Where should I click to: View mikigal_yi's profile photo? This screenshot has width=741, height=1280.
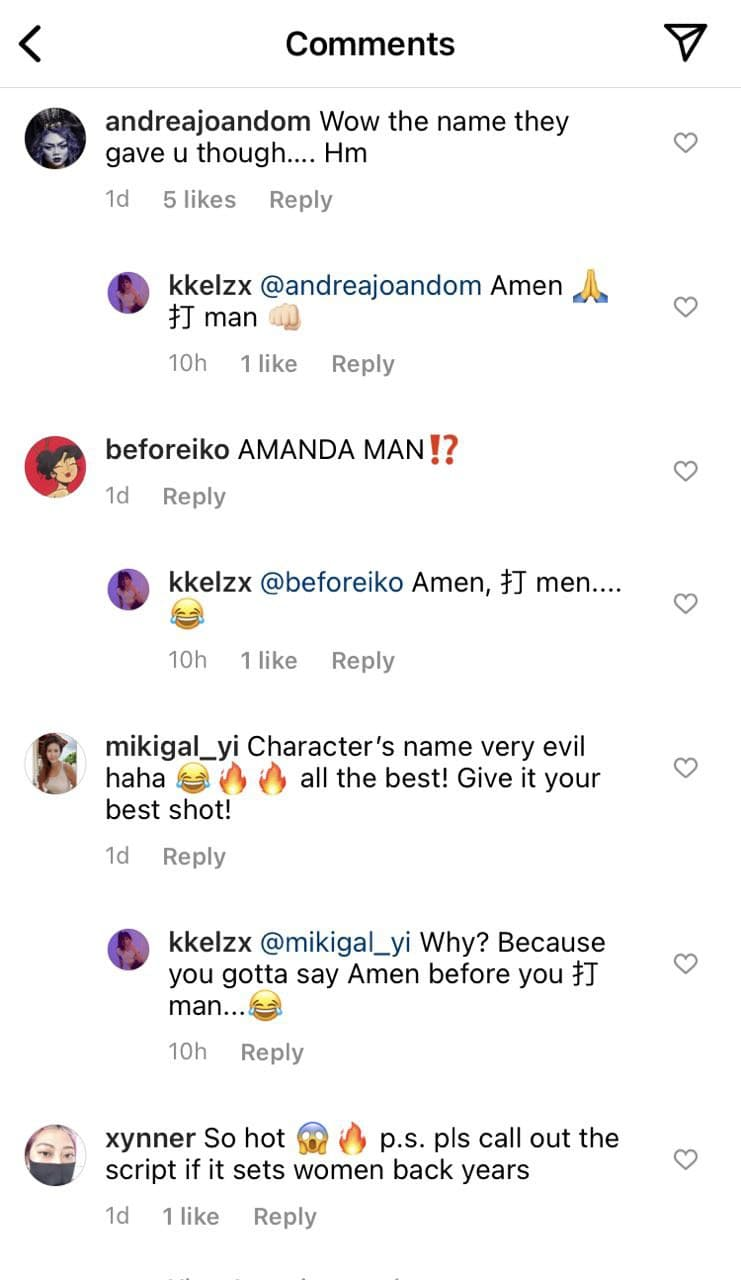55,763
